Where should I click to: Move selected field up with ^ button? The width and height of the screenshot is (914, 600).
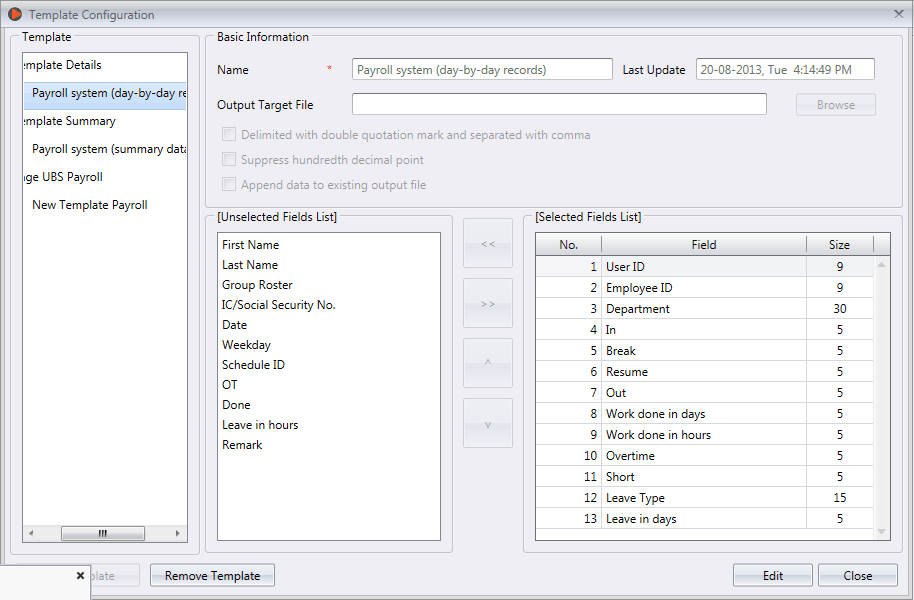point(487,363)
